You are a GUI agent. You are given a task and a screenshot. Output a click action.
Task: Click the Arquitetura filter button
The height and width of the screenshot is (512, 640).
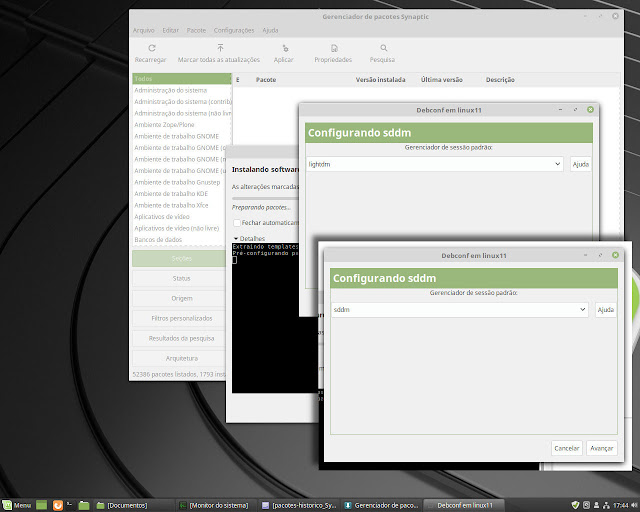click(179, 358)
